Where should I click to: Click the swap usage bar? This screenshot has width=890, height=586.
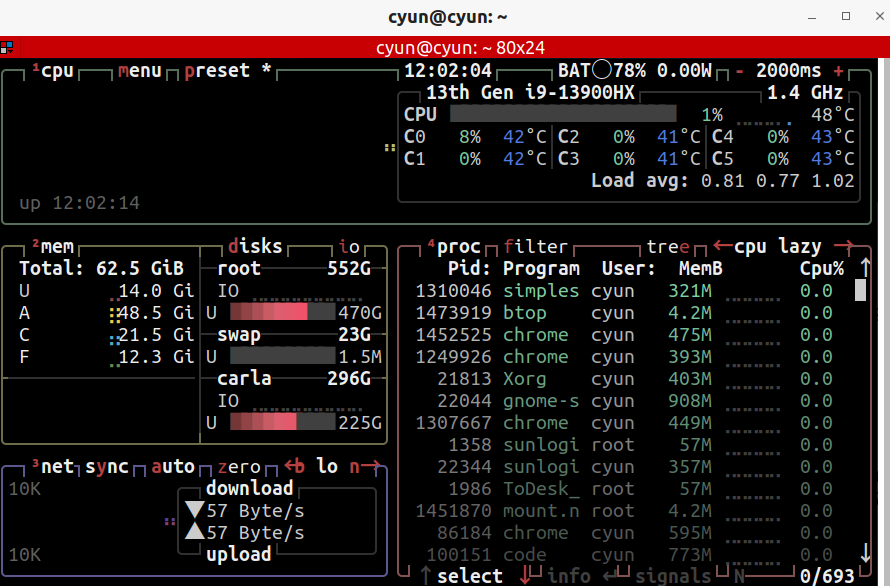[x=283, y=356]
